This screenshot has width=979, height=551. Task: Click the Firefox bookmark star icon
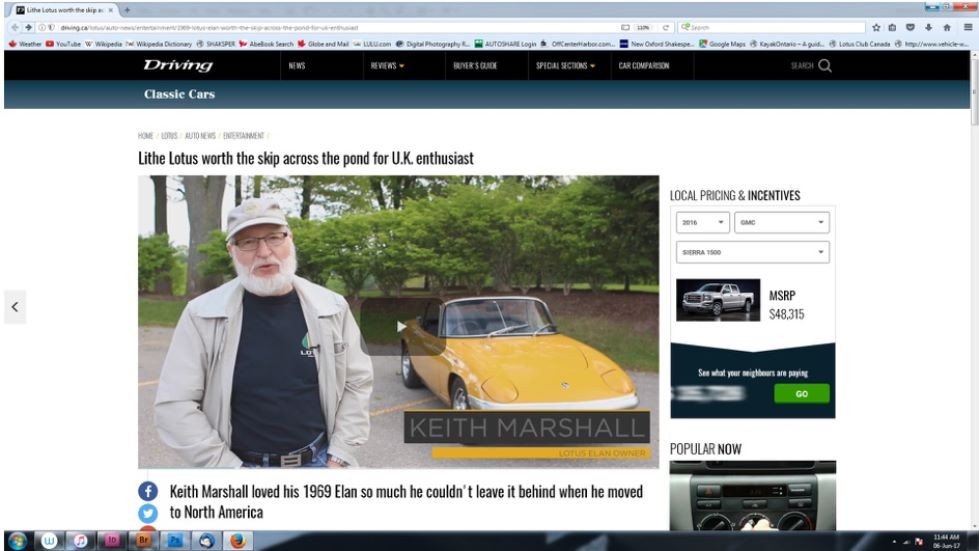point(876,27)
